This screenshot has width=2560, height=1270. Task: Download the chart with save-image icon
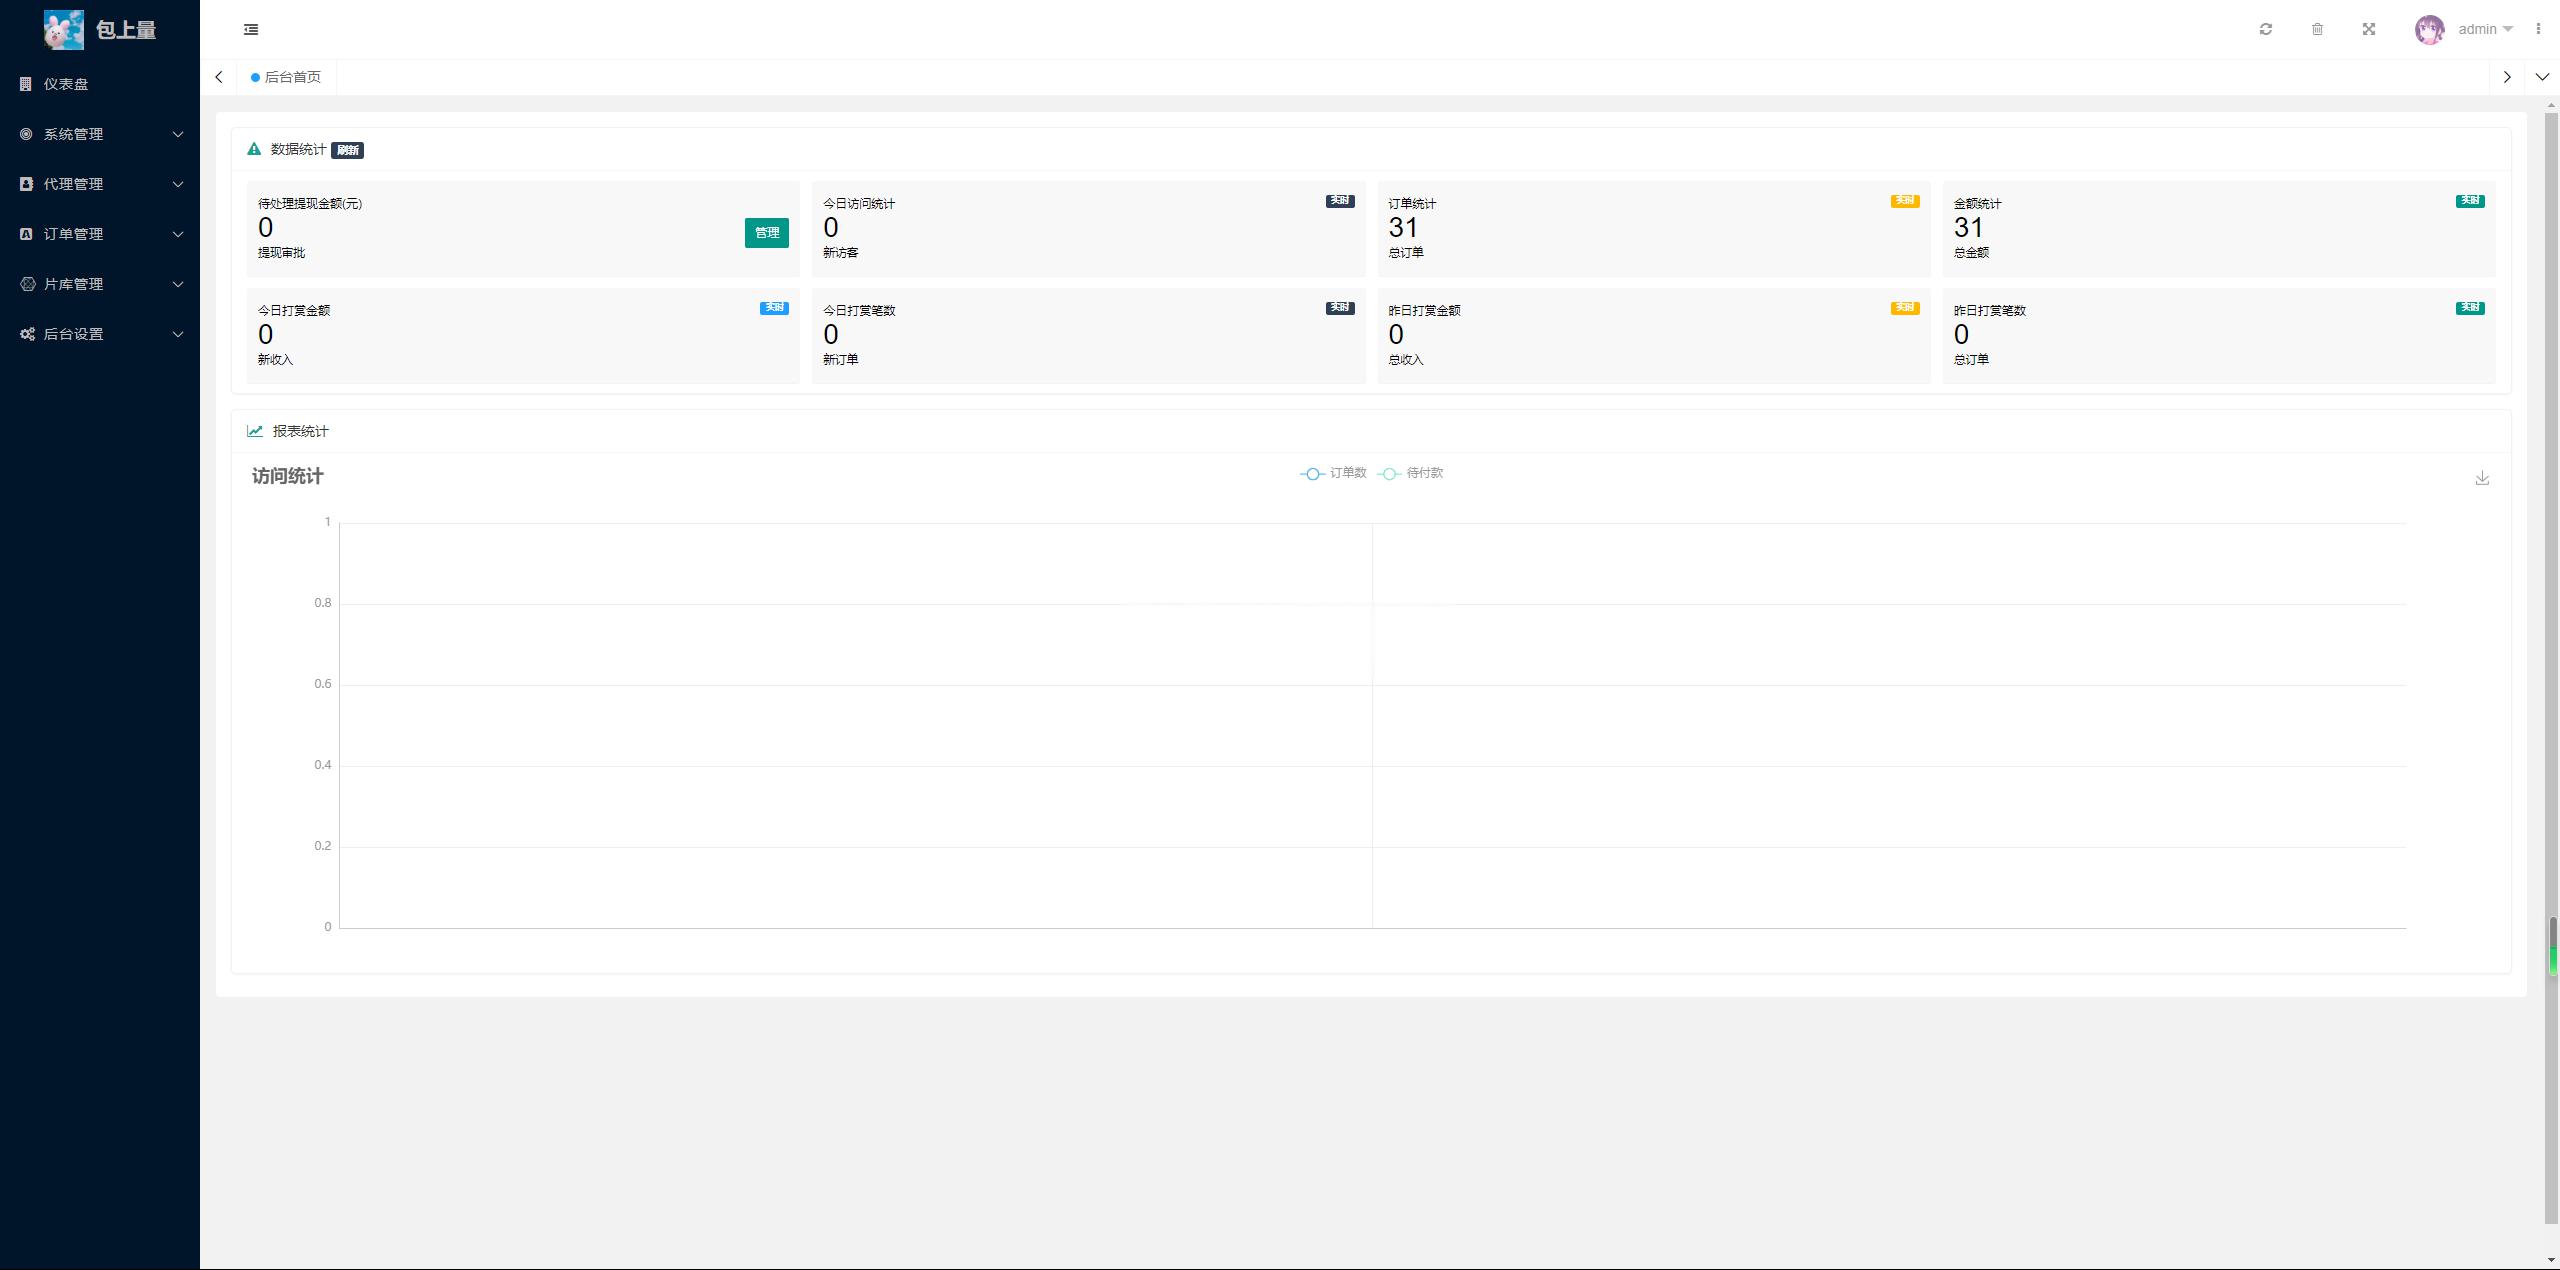point(2482,478)
